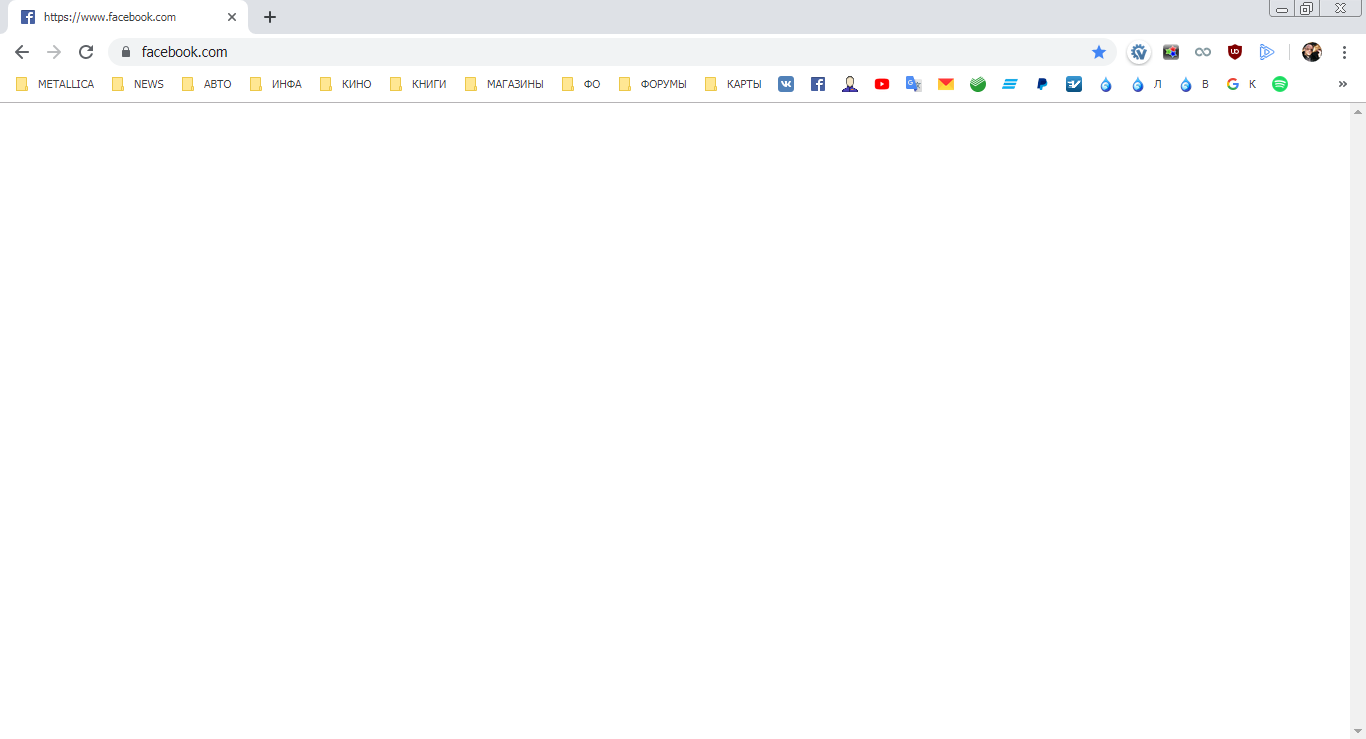This screenshot has width=1366, height=739.
Task: Select the facebook.com browser tab
Action: click(128, 17)
